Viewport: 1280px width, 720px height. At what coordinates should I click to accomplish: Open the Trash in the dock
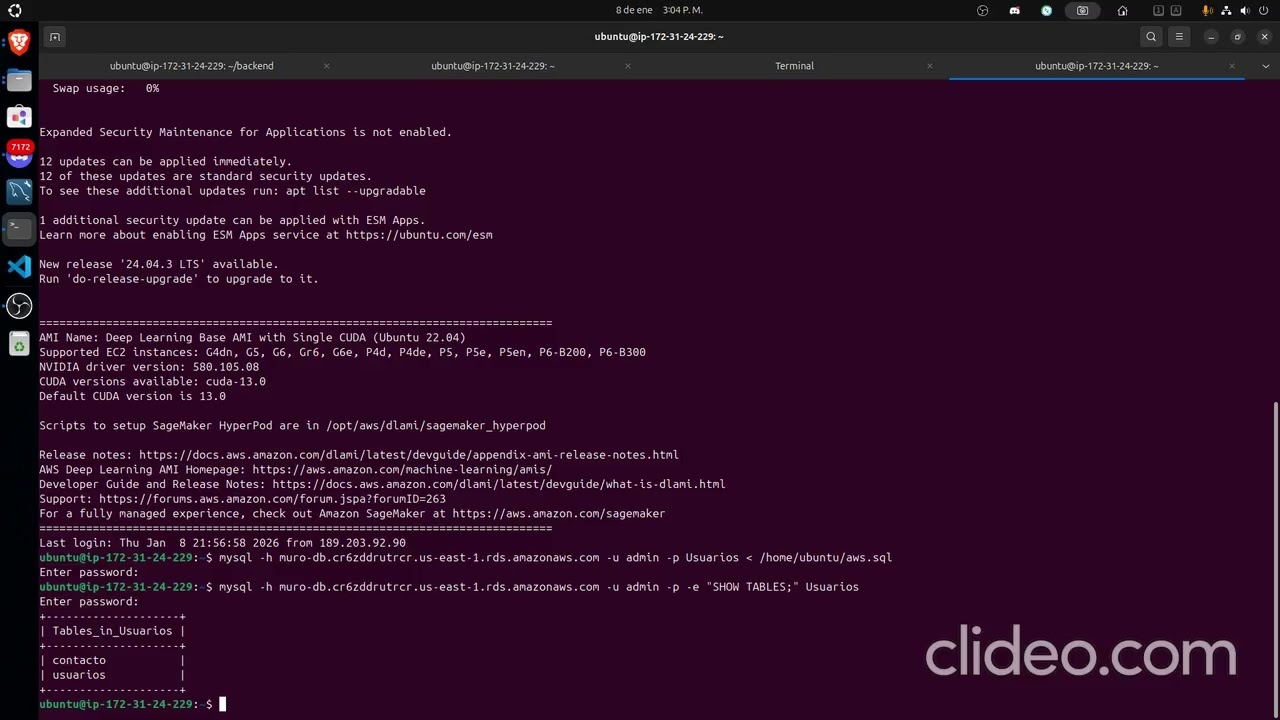19,345
